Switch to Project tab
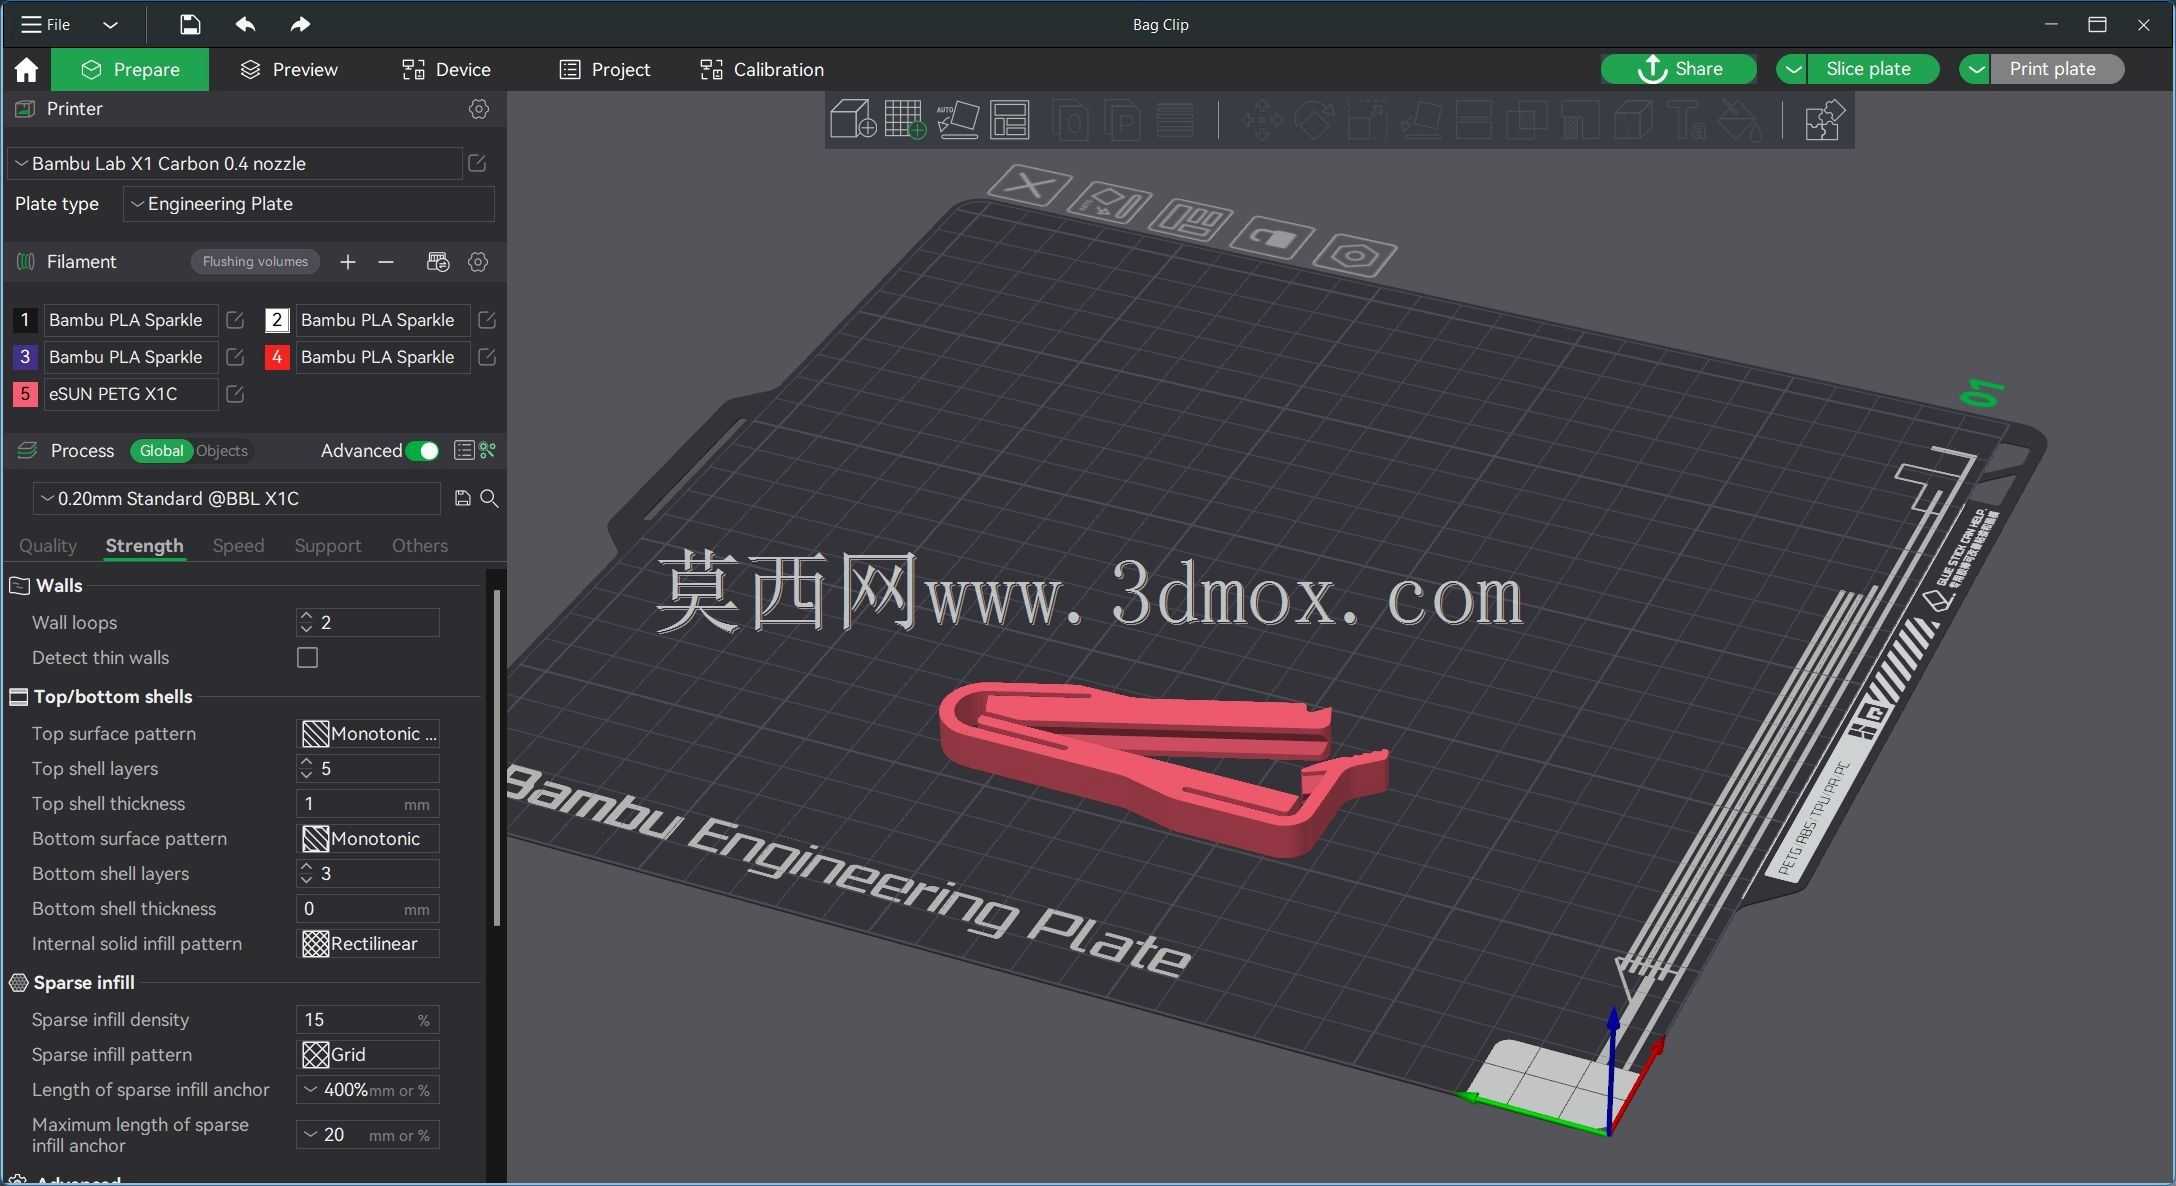This screenshot has width=2176, height=1186. [x=605, y=69]
